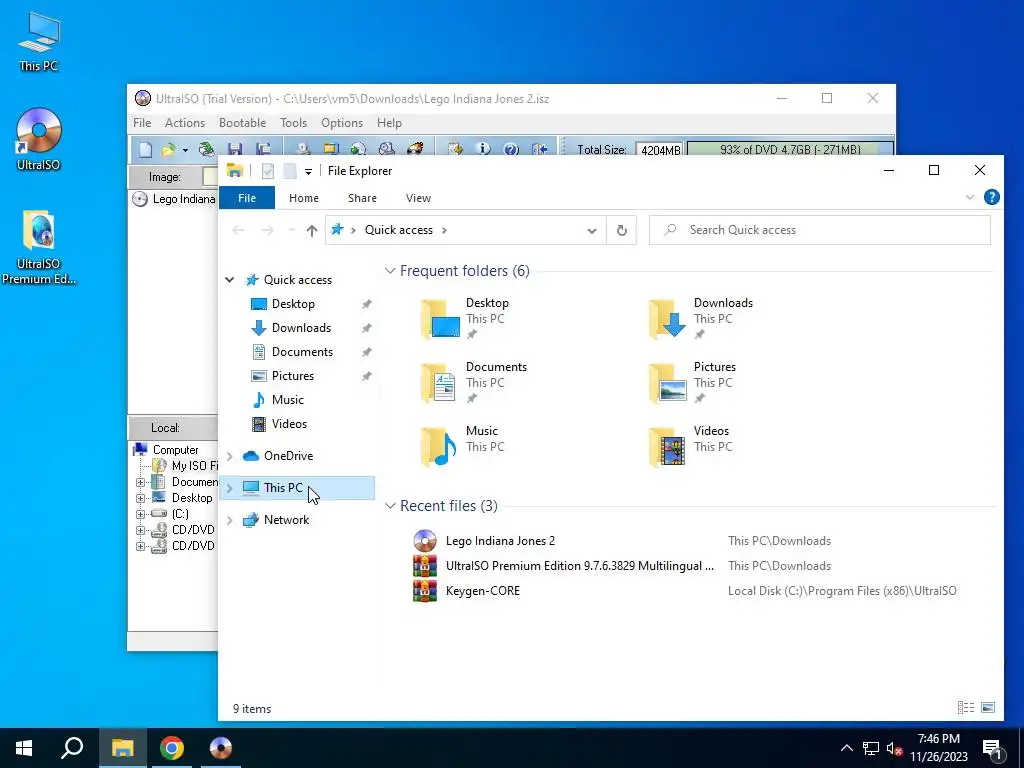Click the Burn CD/DVD image icon in UltraISO
1024x768 pixels.
coord(415,150)
